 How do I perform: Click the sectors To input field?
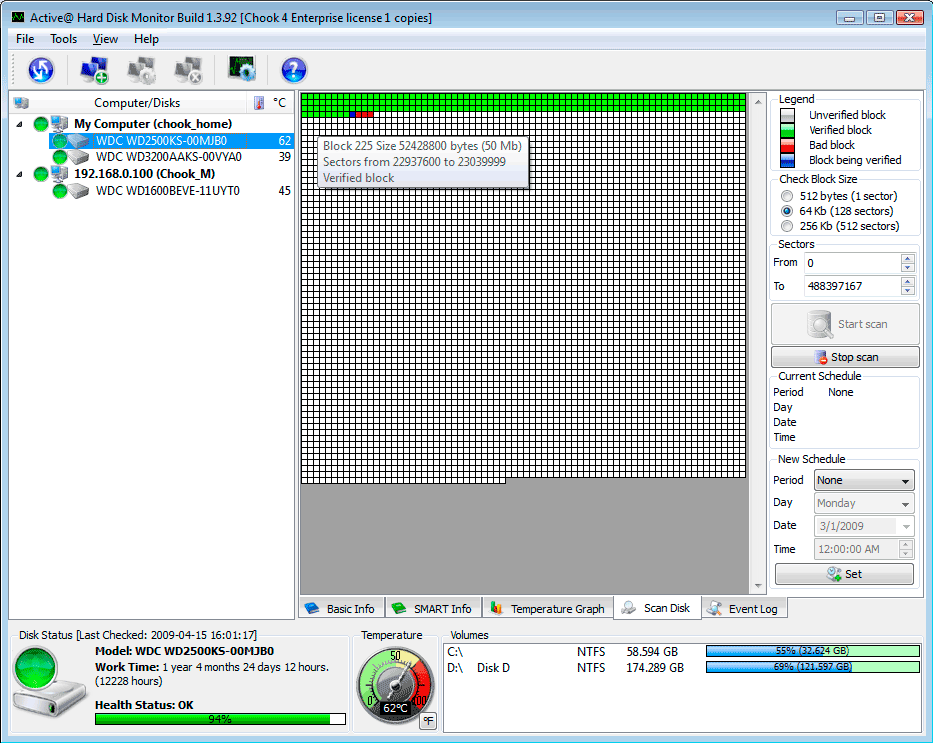[852, 286]
